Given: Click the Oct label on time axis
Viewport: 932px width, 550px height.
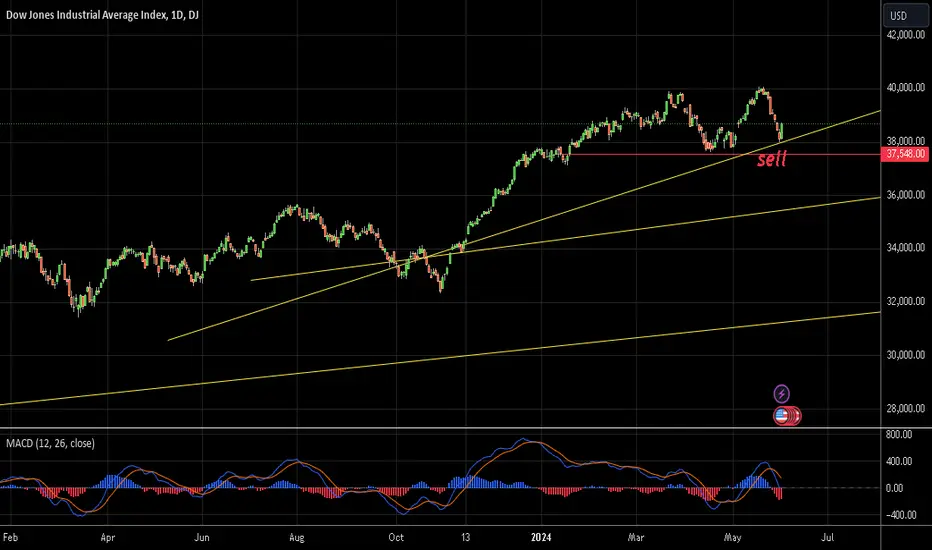Looking at the screenshot, I should click(x=396, y=538).
